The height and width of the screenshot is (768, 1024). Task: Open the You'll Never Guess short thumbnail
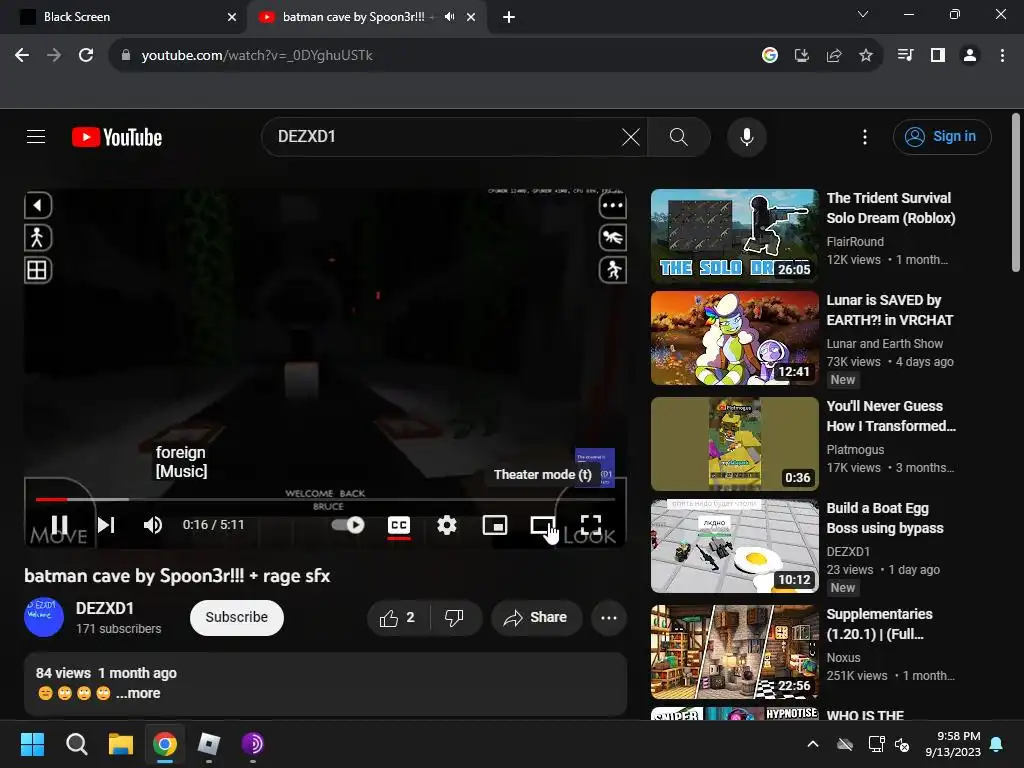[735, 444]
